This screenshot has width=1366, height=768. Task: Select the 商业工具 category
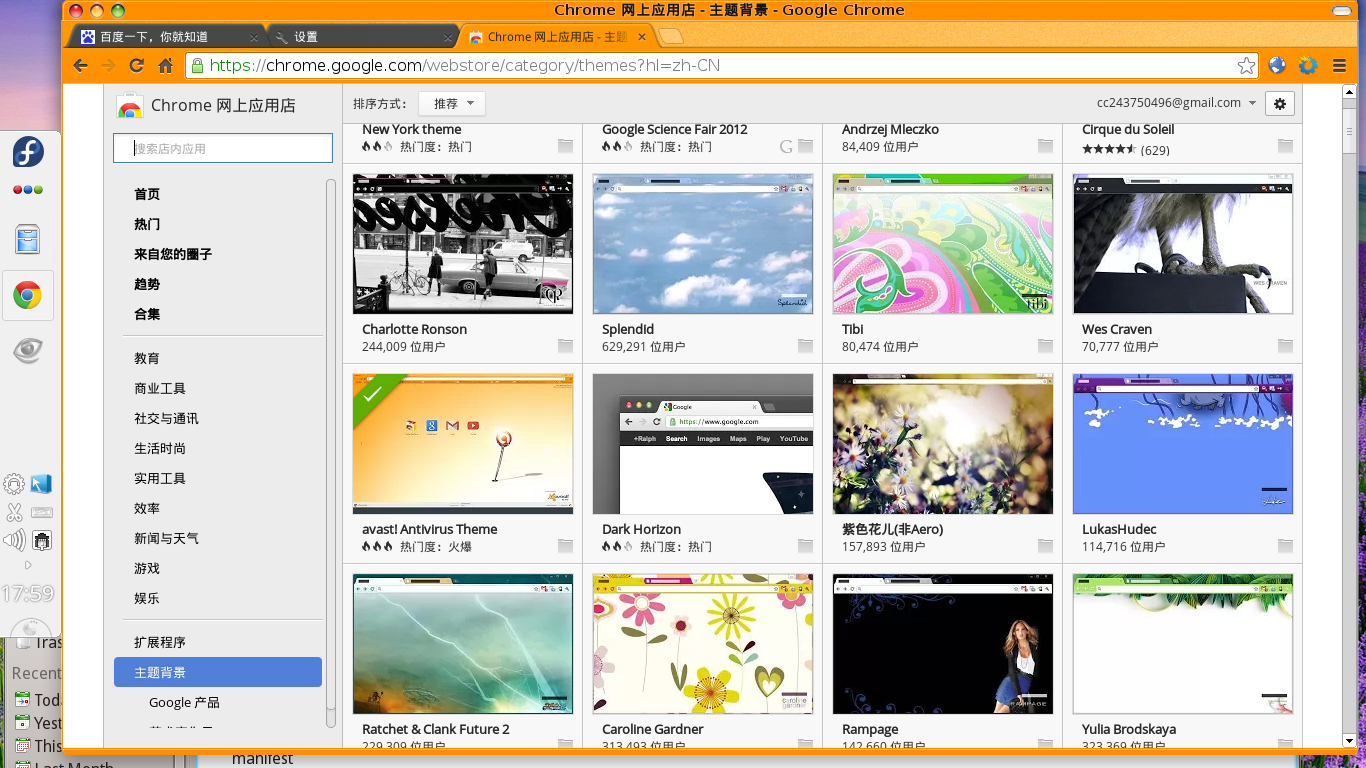[160, 388]
